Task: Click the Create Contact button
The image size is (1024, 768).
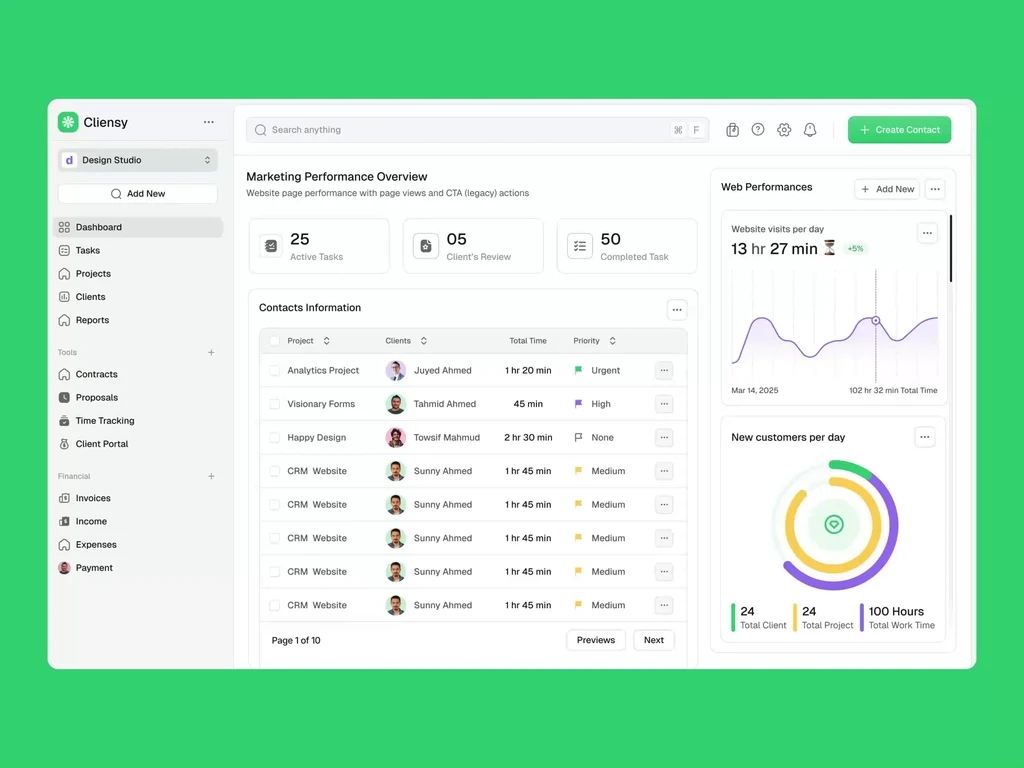Action: tap(899, 130)
